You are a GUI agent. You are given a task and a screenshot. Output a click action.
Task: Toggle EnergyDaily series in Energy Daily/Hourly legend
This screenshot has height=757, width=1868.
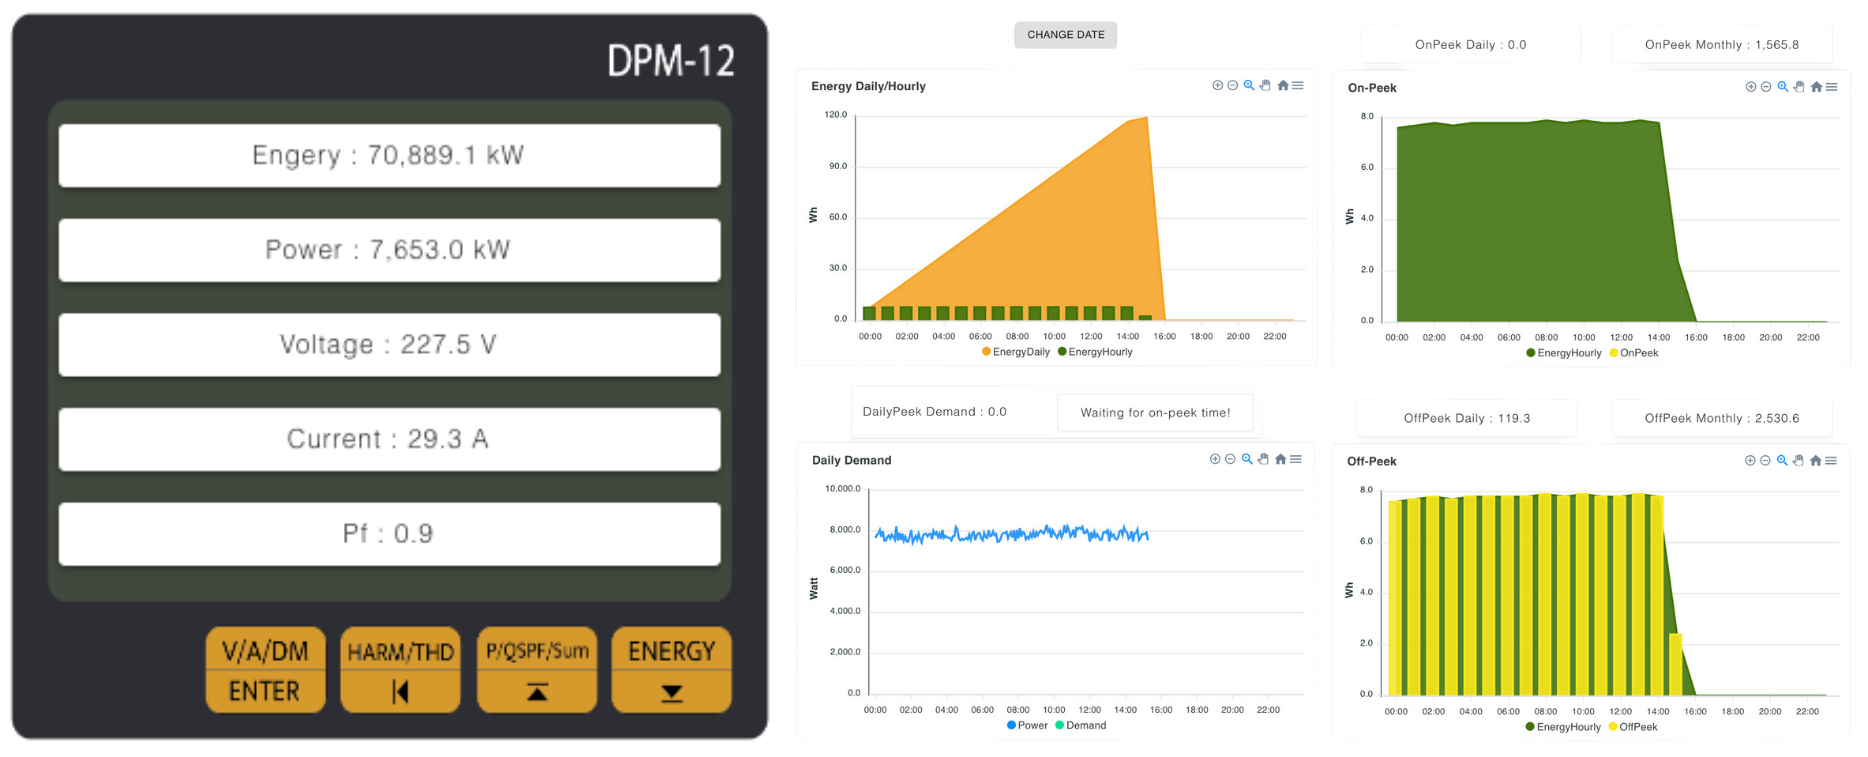pyautogui.click(x=1020, y=352)
